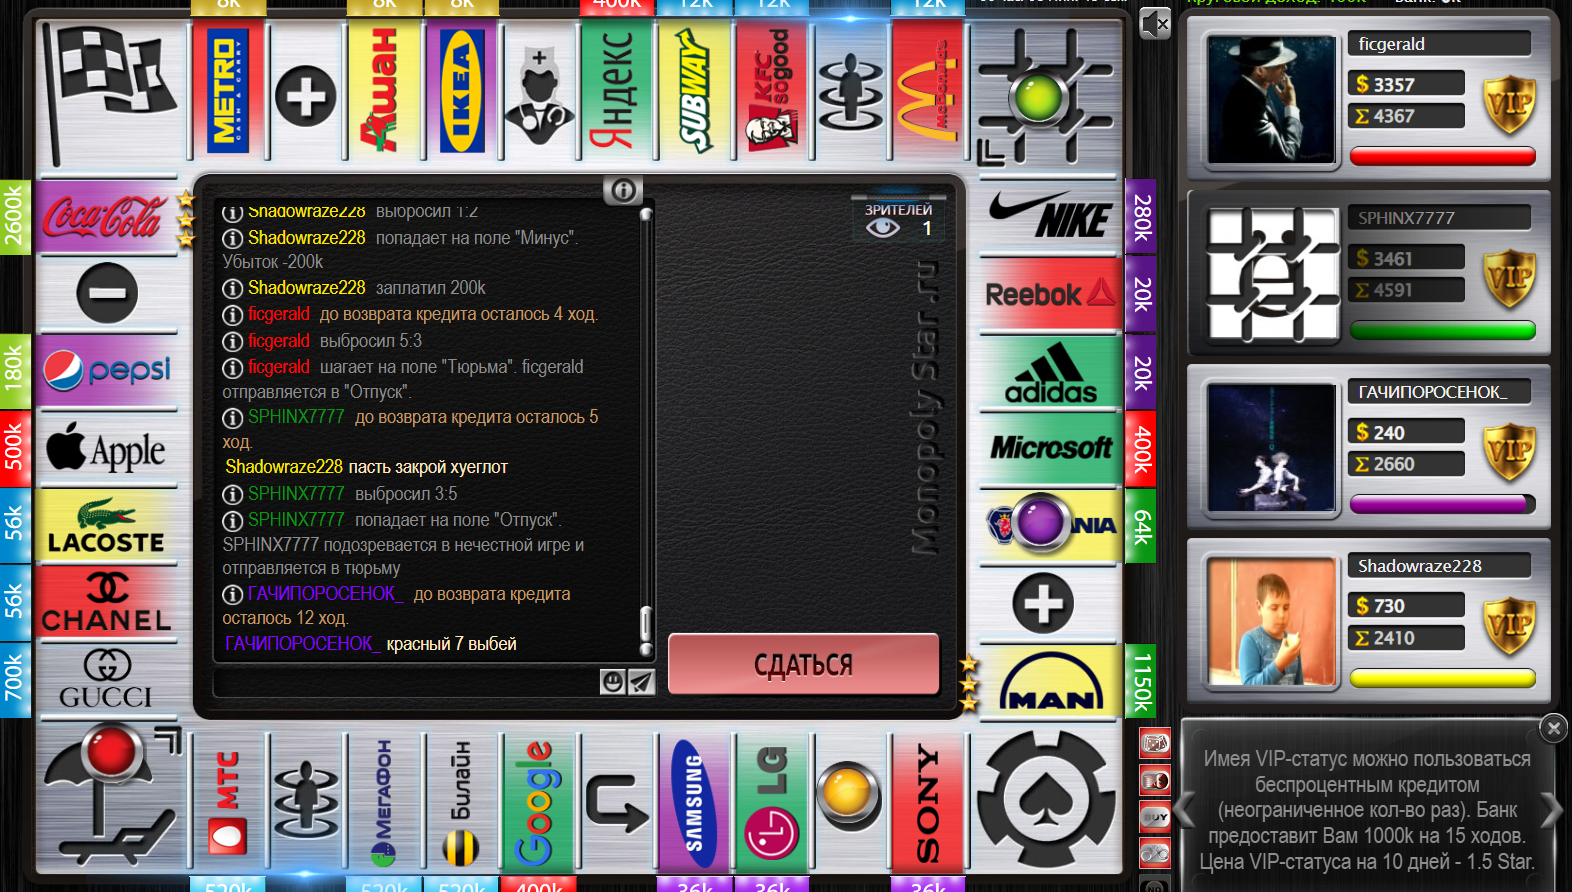Select the Adidas board field
This screenshot has width=1572, height=892.
pyautogui.click(x=1050, y=371)
